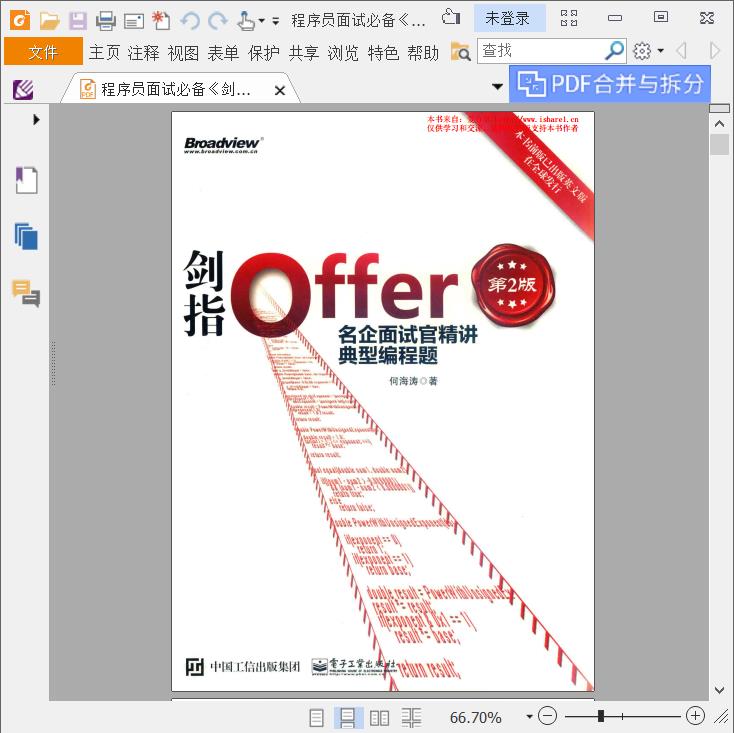This screenshot has height=733, width=734.
Task: Select single page view mode
Action: tap(316, 717)
